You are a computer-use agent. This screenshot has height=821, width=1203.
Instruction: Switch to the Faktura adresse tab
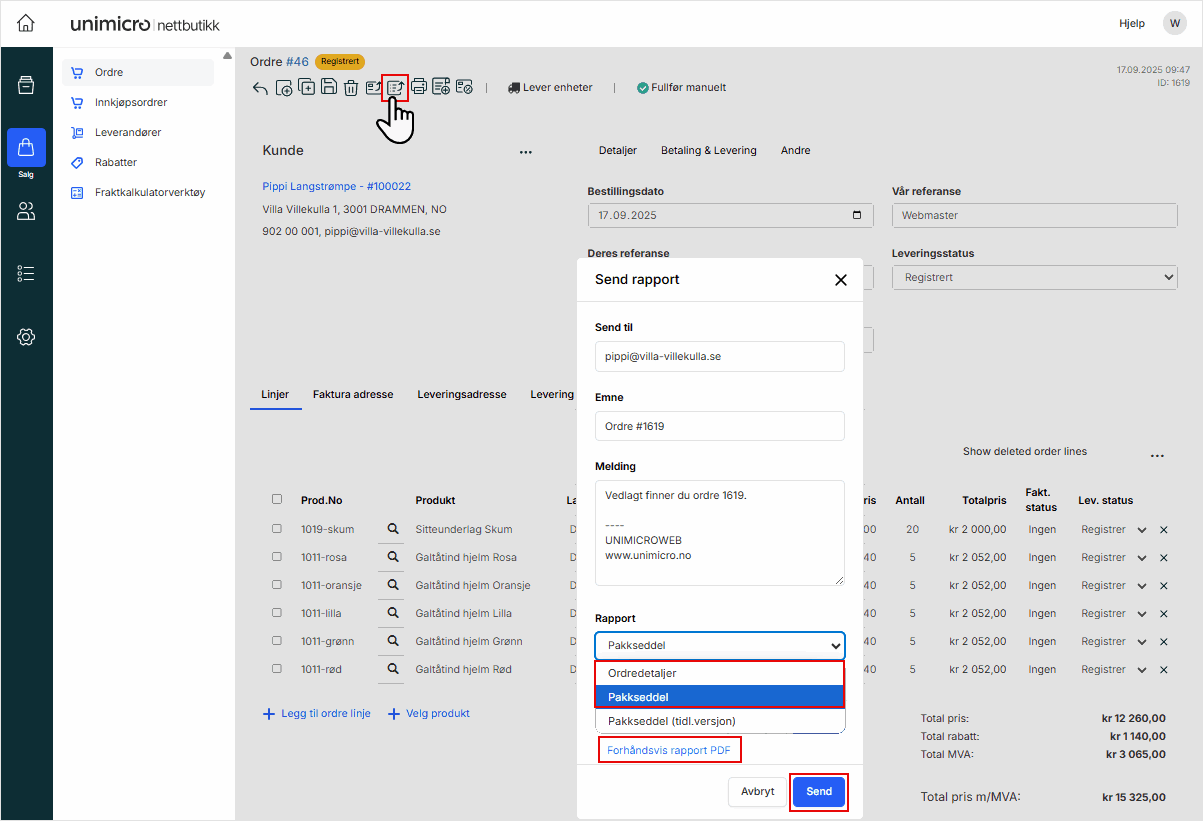353,394
